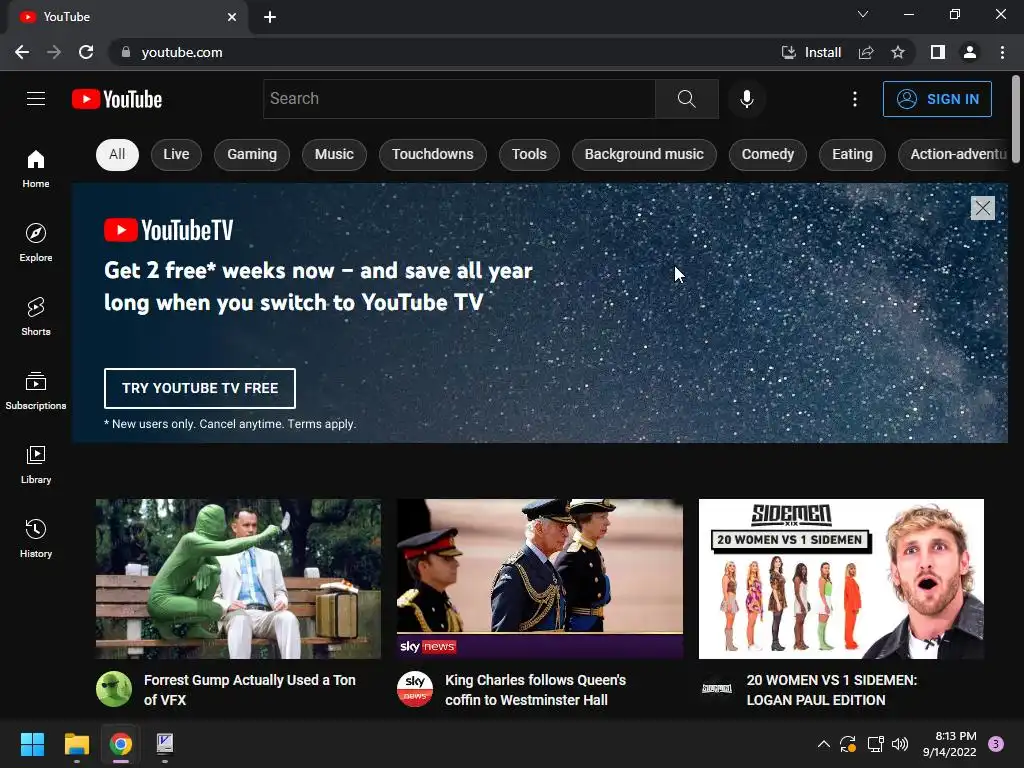Click TRY YOUTUBE TV FREE button

[x=200, y=389]
